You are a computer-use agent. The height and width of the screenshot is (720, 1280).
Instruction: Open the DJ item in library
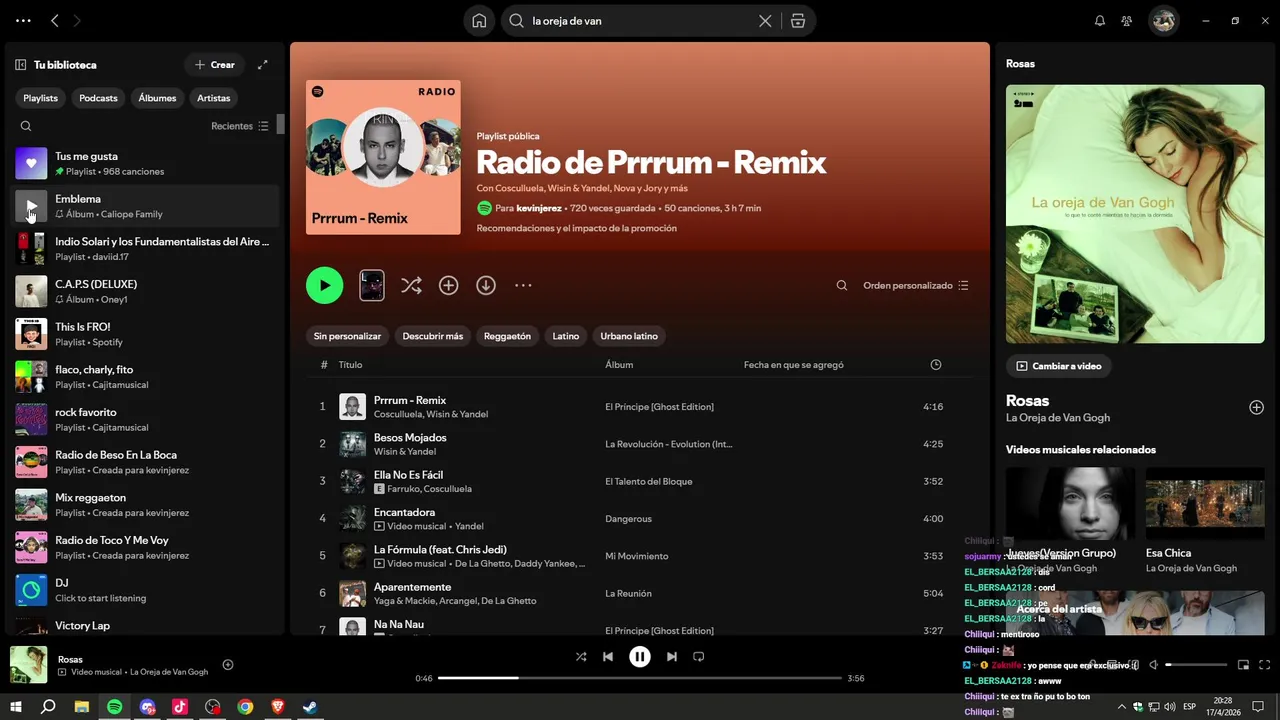pyautogui.click(x=145, y=590)
